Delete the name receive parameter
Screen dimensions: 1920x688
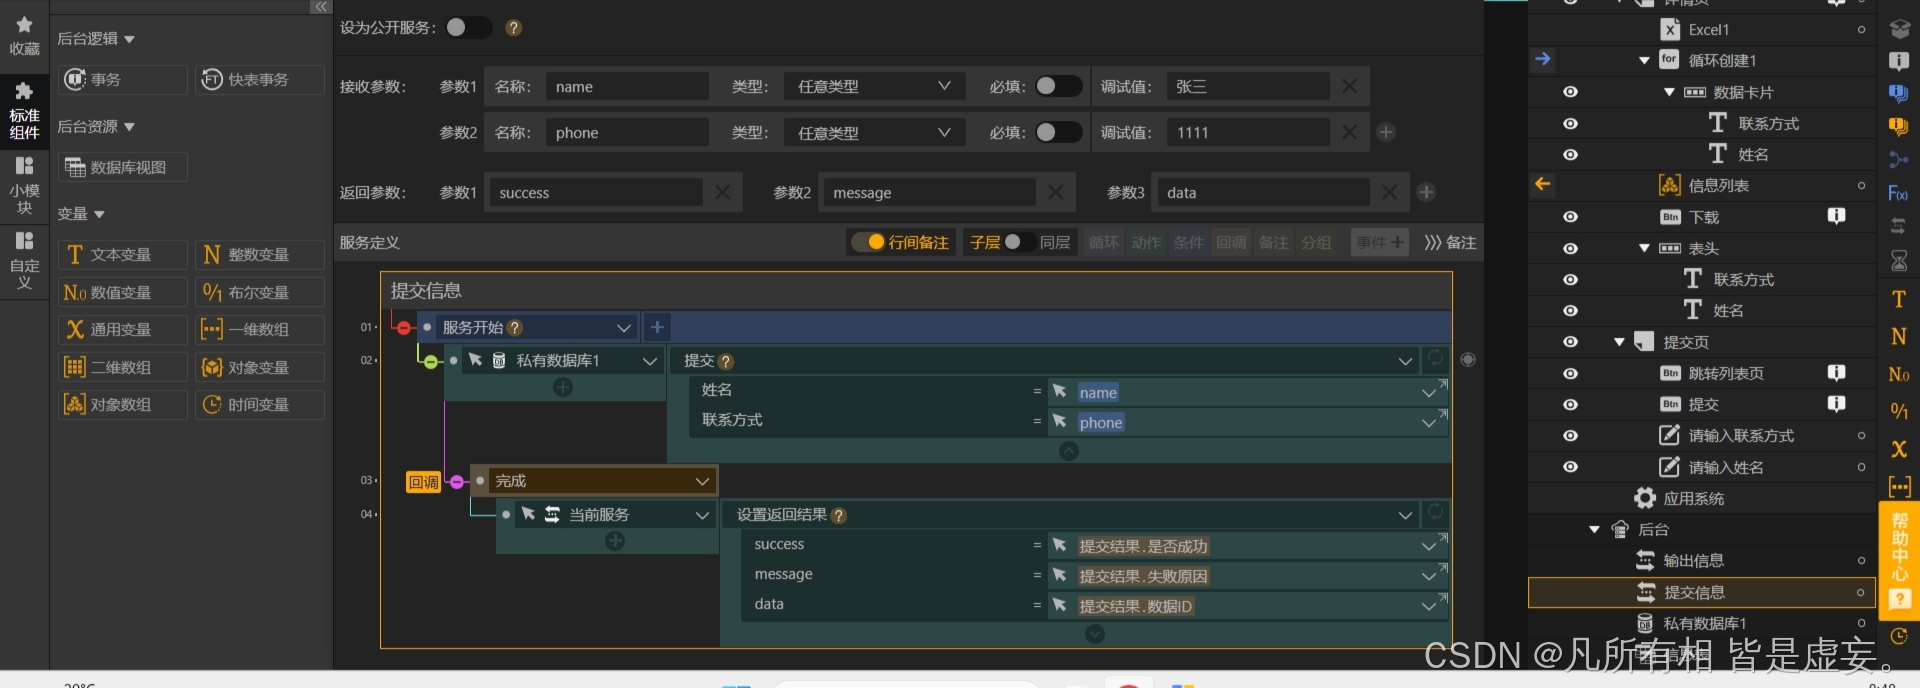[x=1350, y=87]
